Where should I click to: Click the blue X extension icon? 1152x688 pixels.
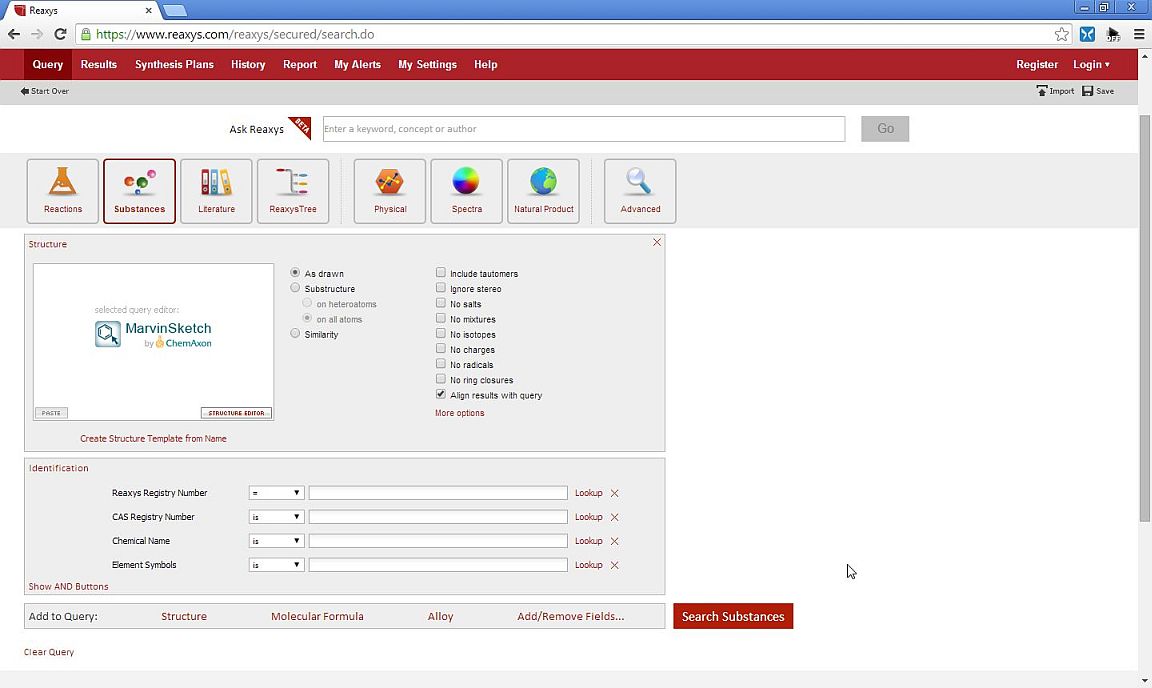(x=1087, y=35)
